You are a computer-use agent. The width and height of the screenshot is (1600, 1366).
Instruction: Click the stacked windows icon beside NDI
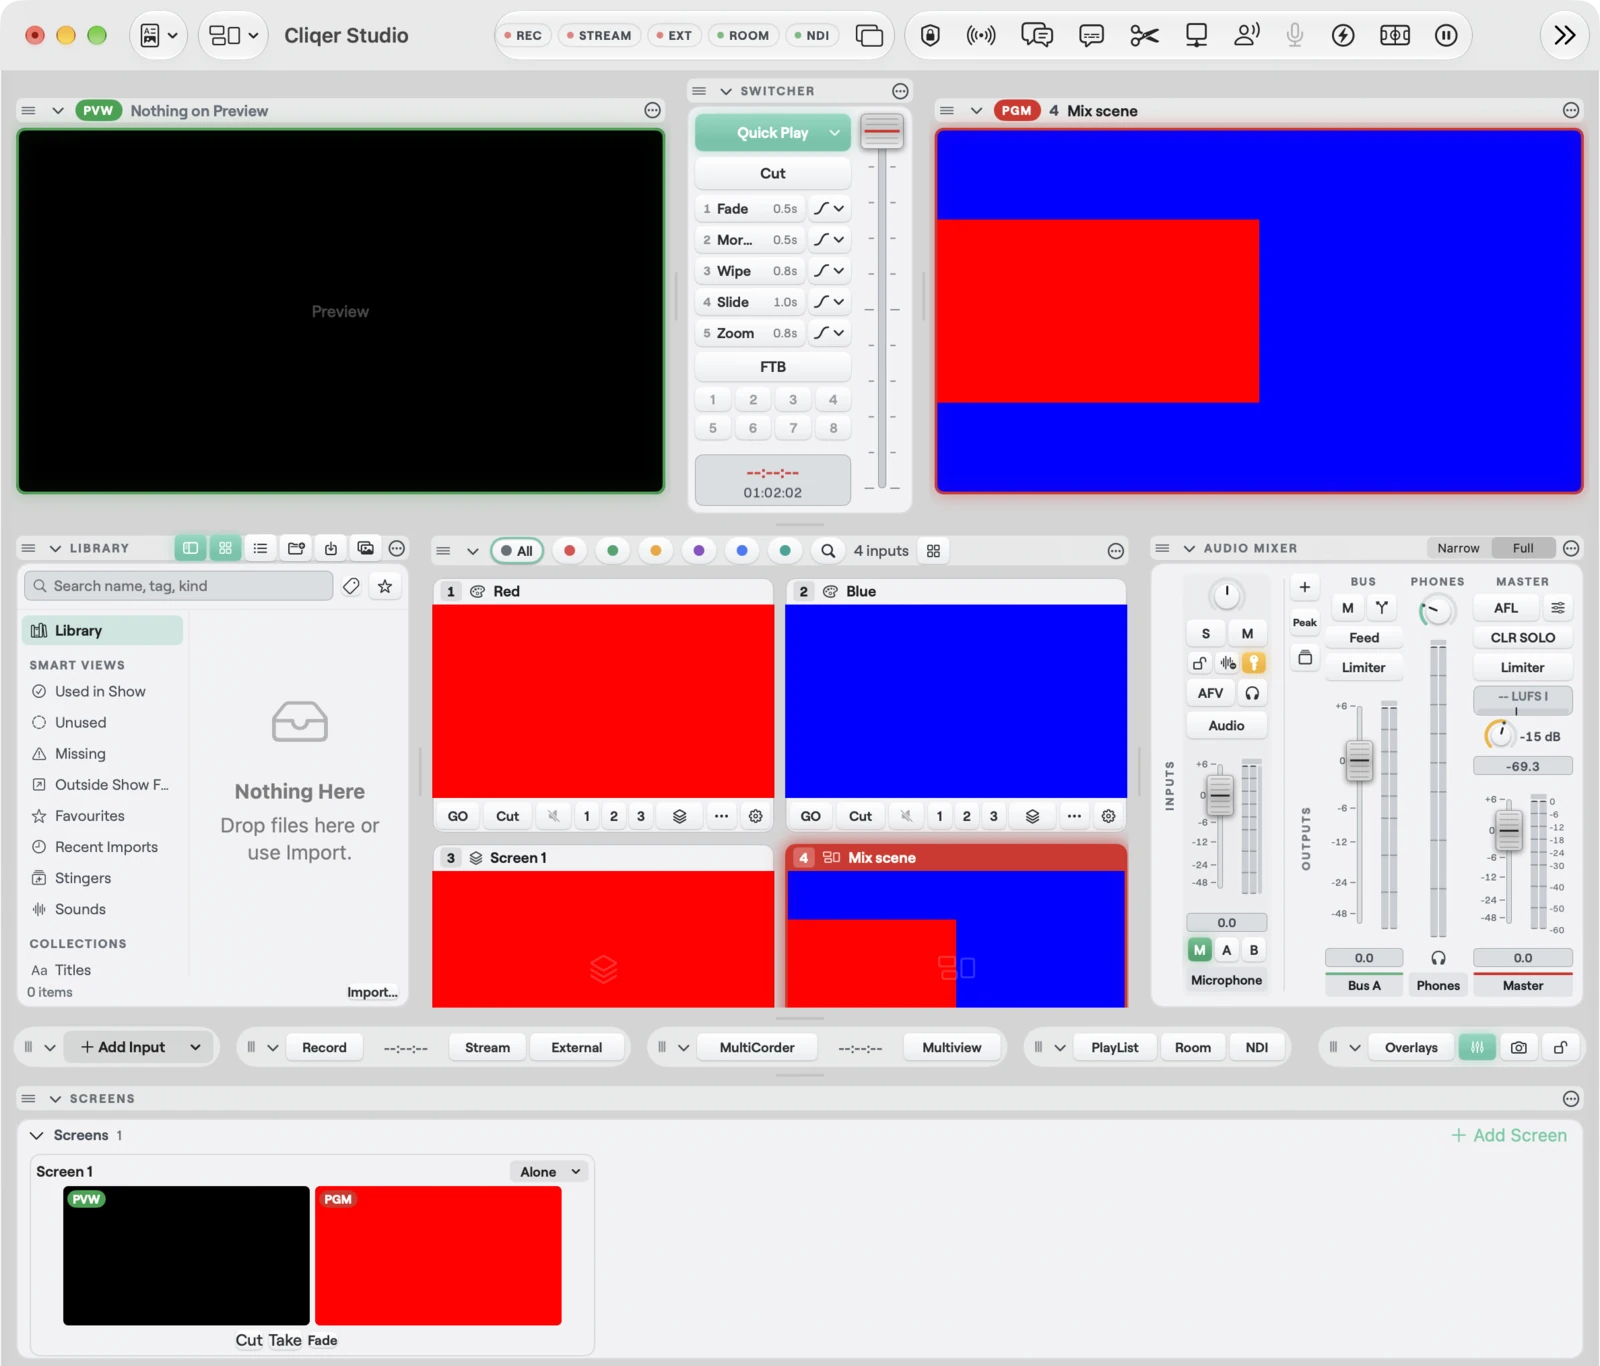coord(869,36)
